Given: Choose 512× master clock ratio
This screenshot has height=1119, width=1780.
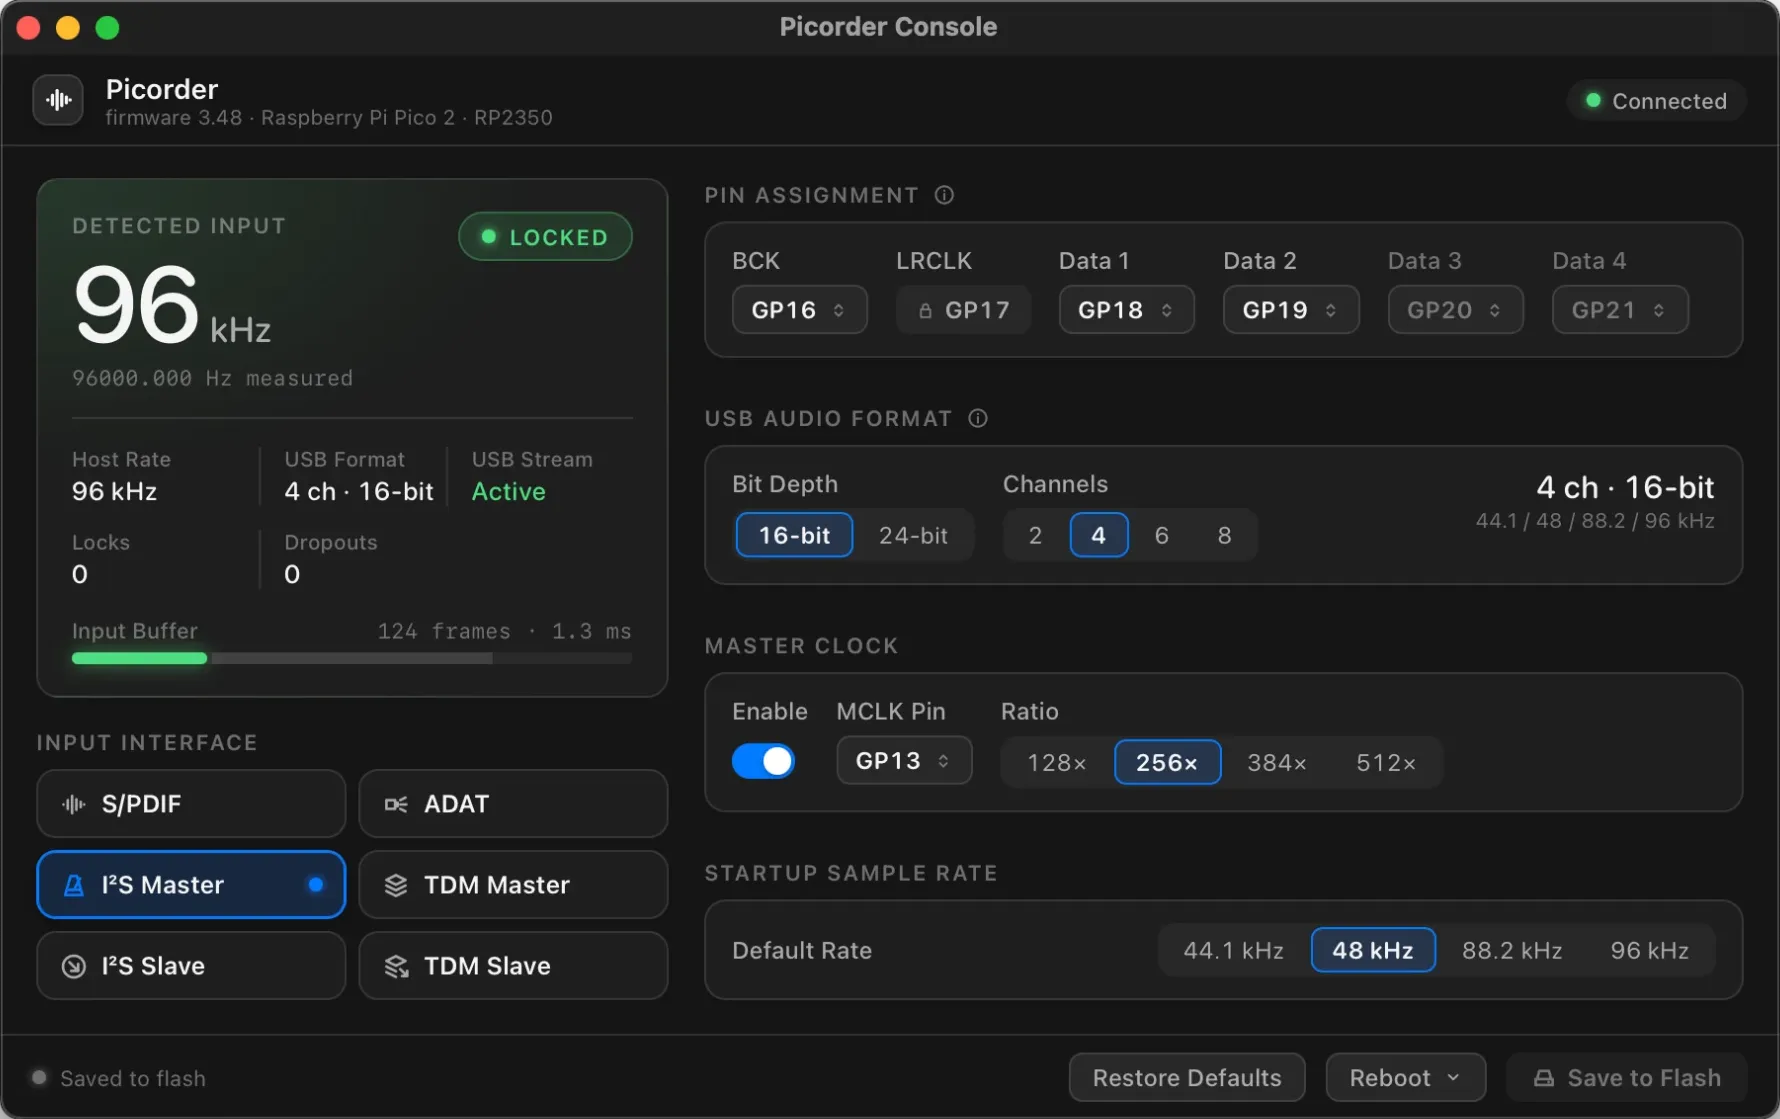Looking at the screenshot, I should tap(1386, 762).
